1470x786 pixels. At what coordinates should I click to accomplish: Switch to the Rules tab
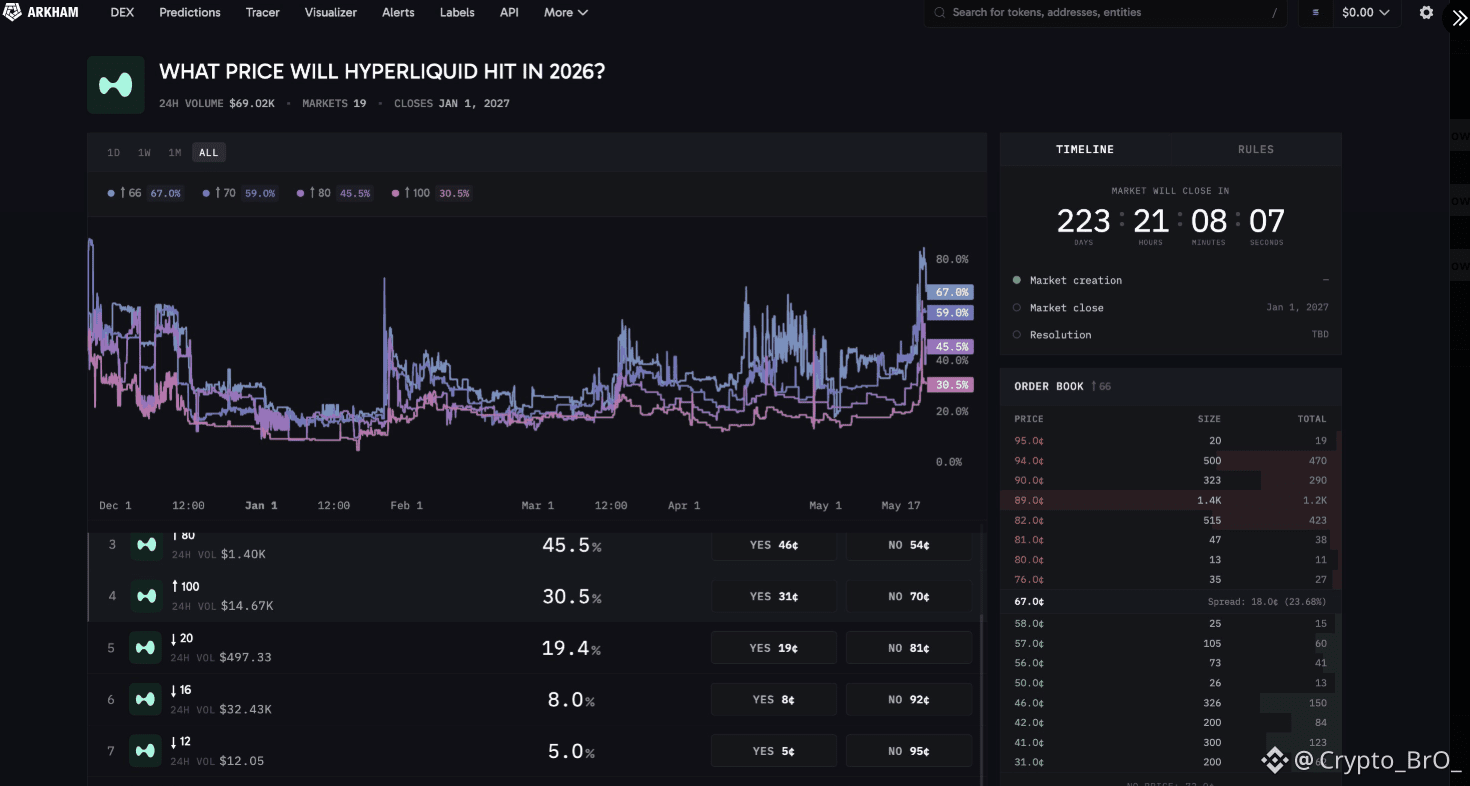pos(1256,149)
